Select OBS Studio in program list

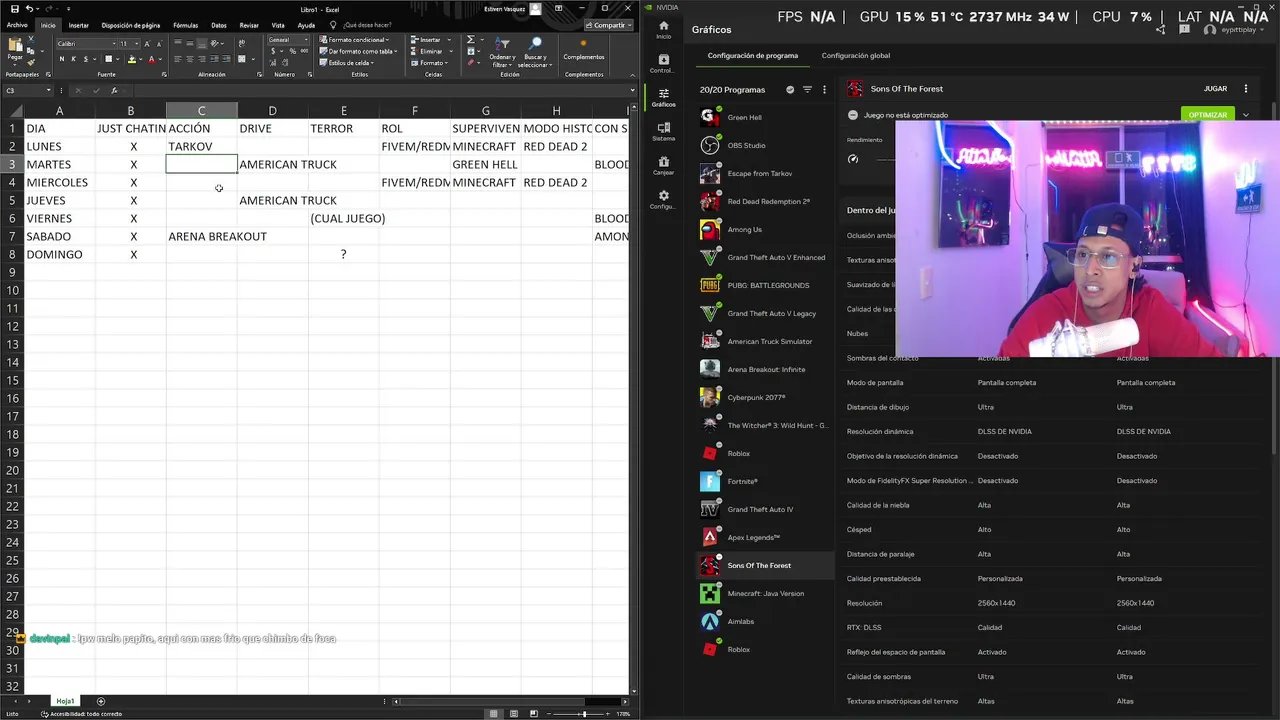click(x=765, y=146)
